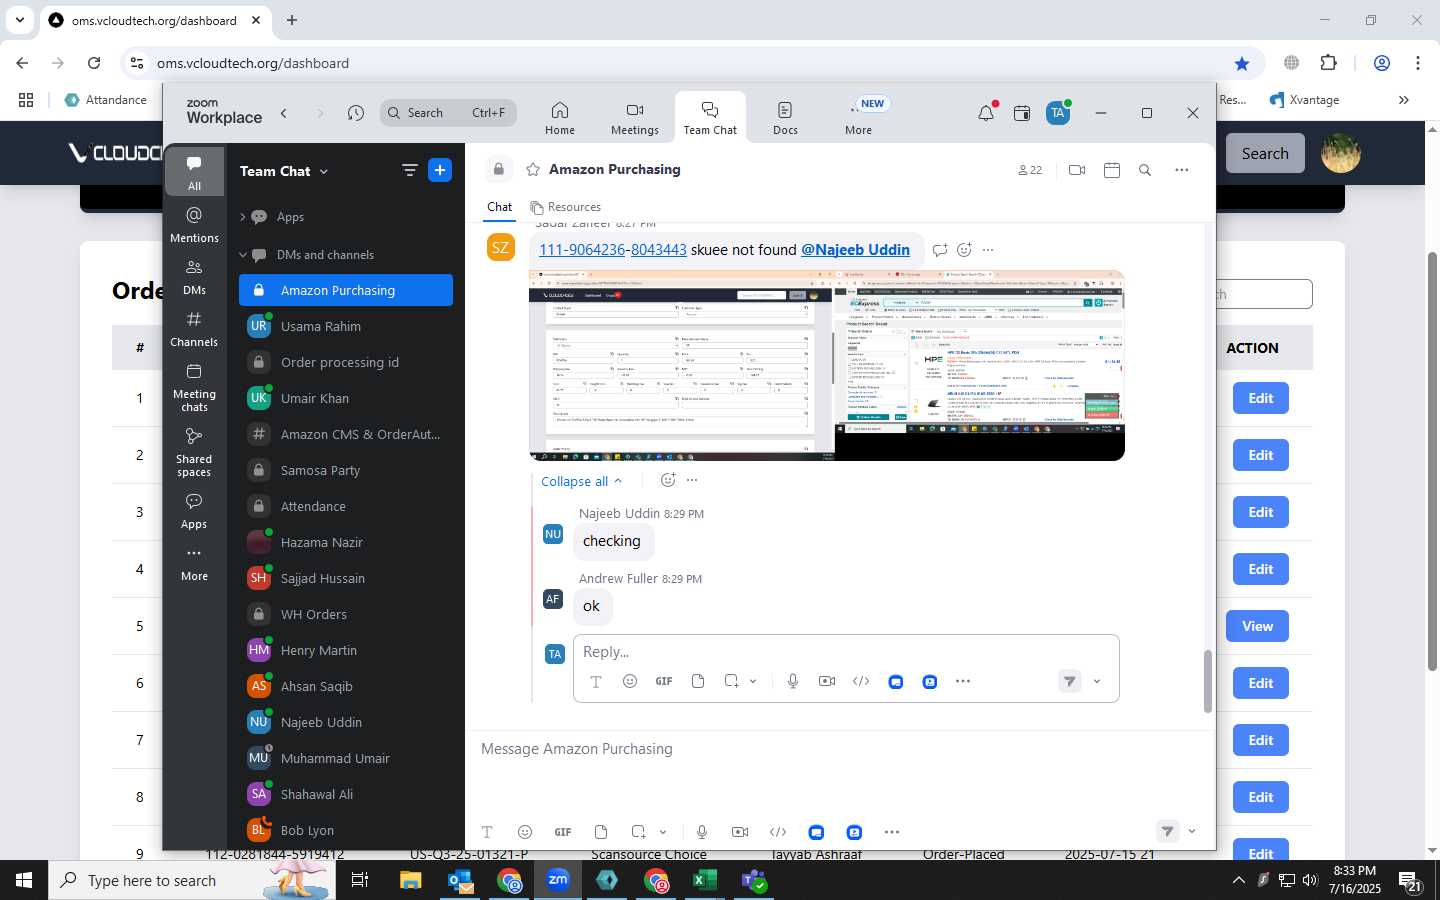The height and width of the screenshot is (900, 1440).
Task: Switch to the Home tab in Zoom
Action: [560, 118]
